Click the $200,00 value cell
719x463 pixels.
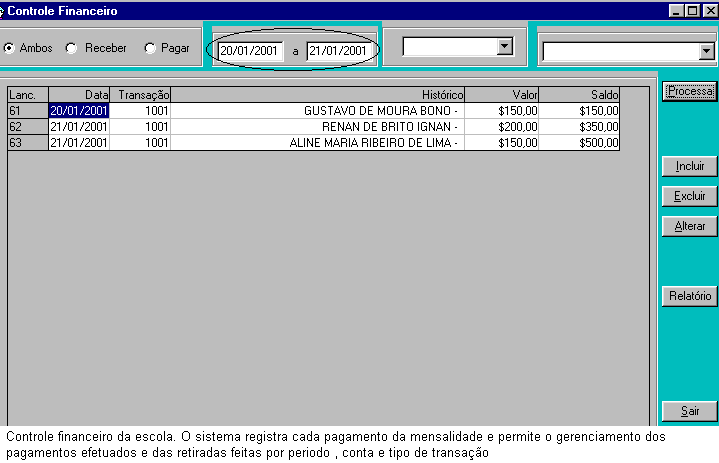pyautogui.click(x=502, y=127)
